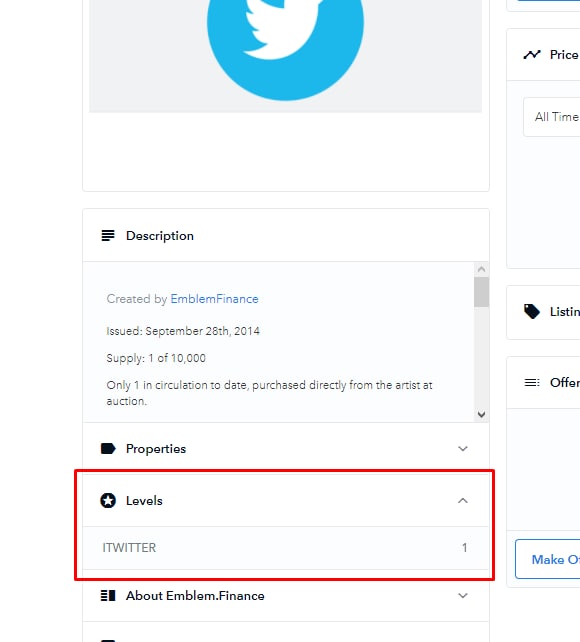
Task: Click the description scrollbar thumb
Action: pos(481,292)
